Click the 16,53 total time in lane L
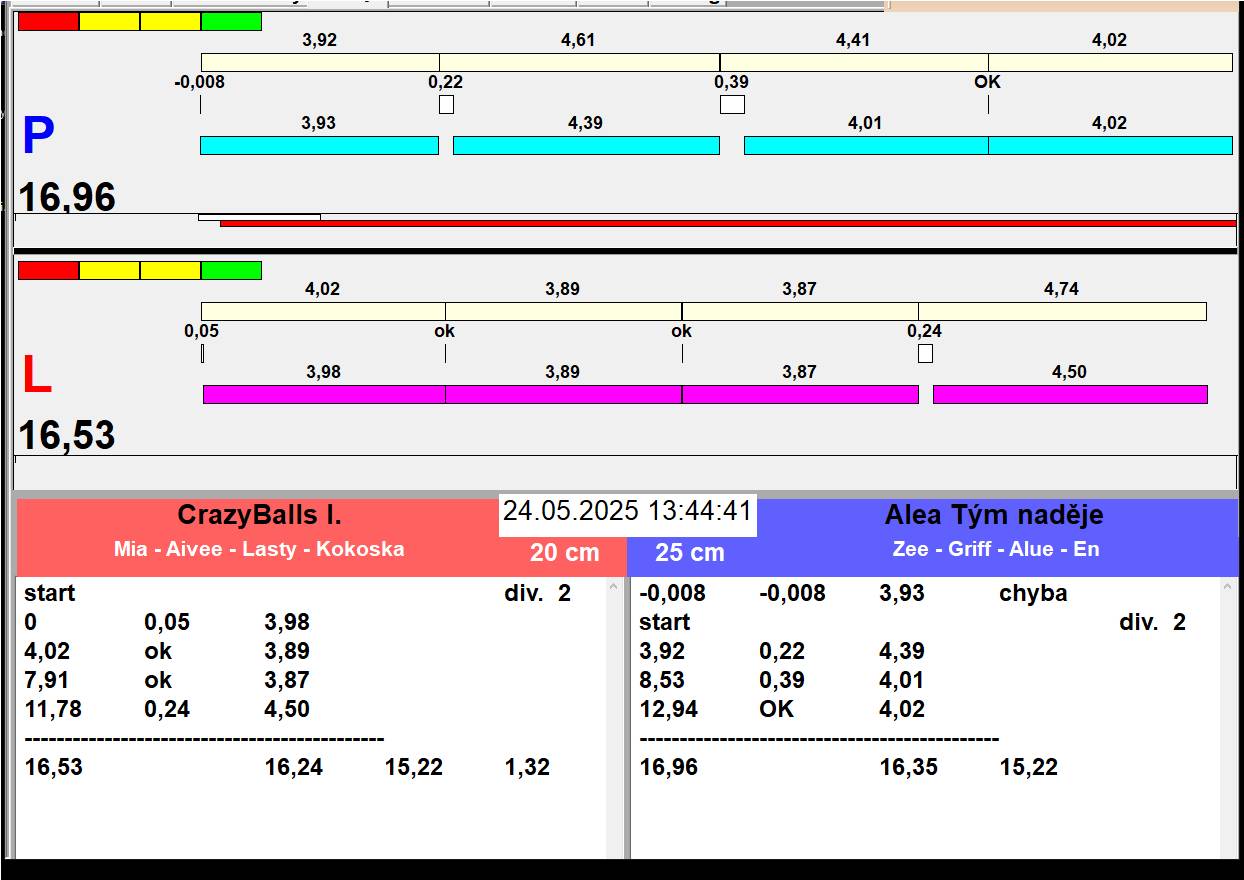Screen dimensions: 1244x880 click(67, 435)
